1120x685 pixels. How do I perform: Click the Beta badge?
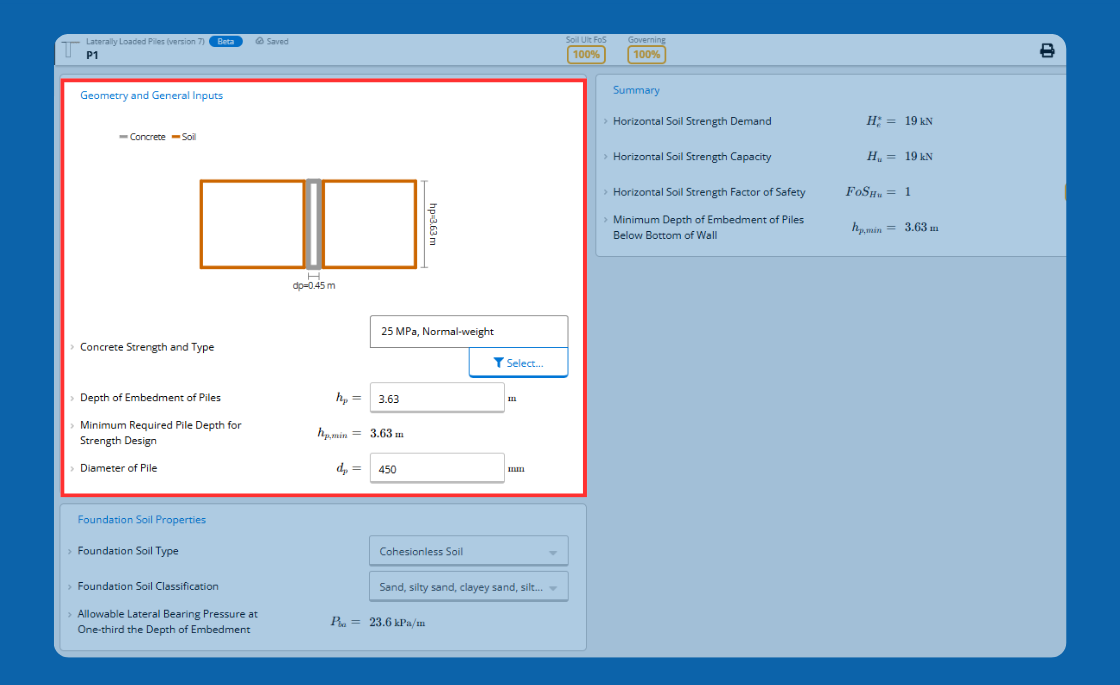[226, 41]
